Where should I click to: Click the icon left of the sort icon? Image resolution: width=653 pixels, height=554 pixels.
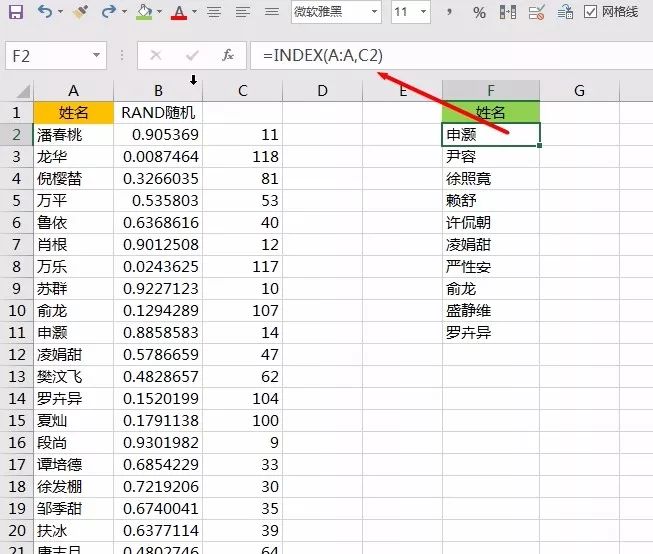coord(536,12)
